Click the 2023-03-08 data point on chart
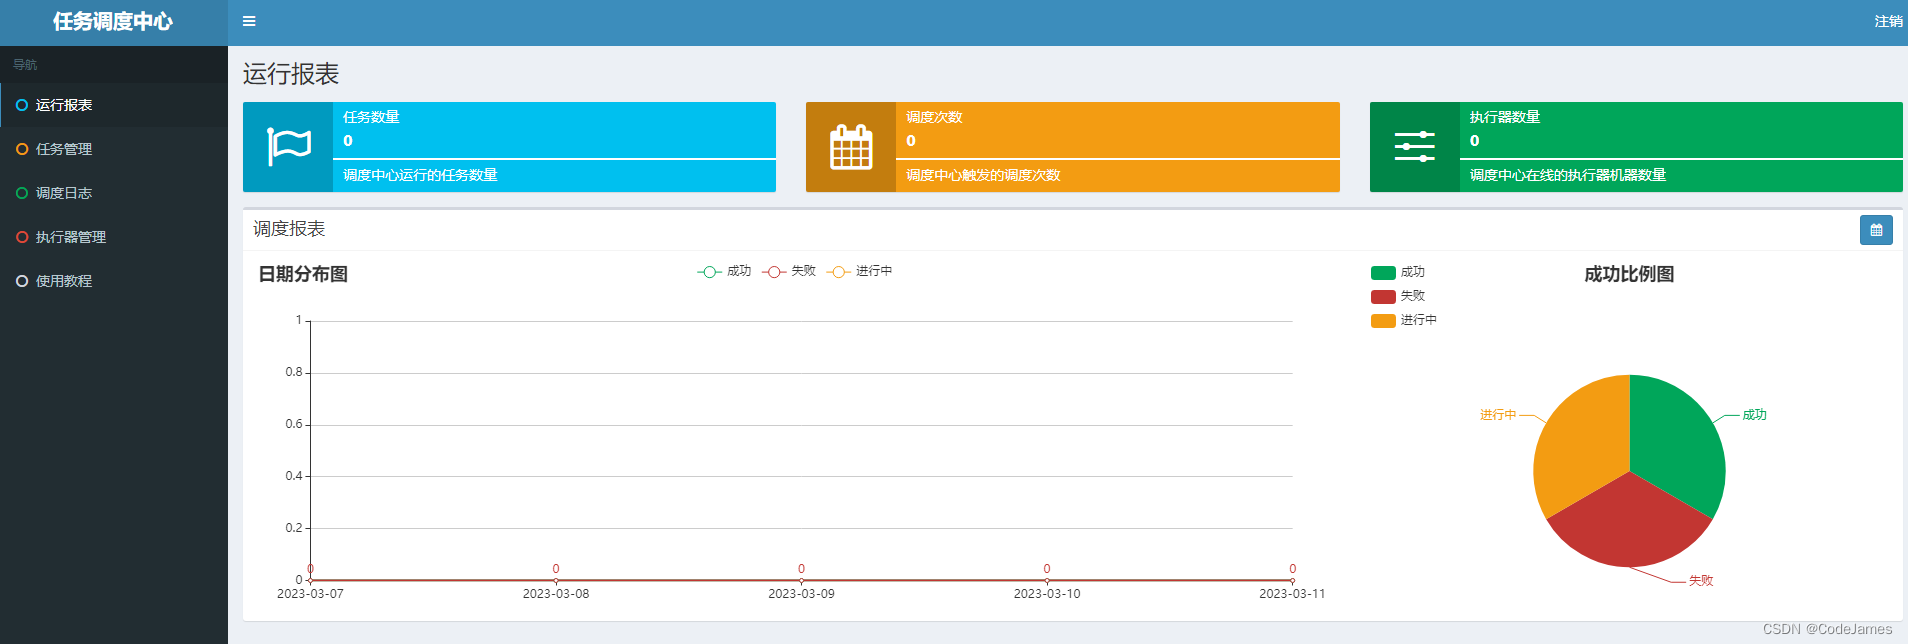The image size is (1908, 644). click(556, 580)
